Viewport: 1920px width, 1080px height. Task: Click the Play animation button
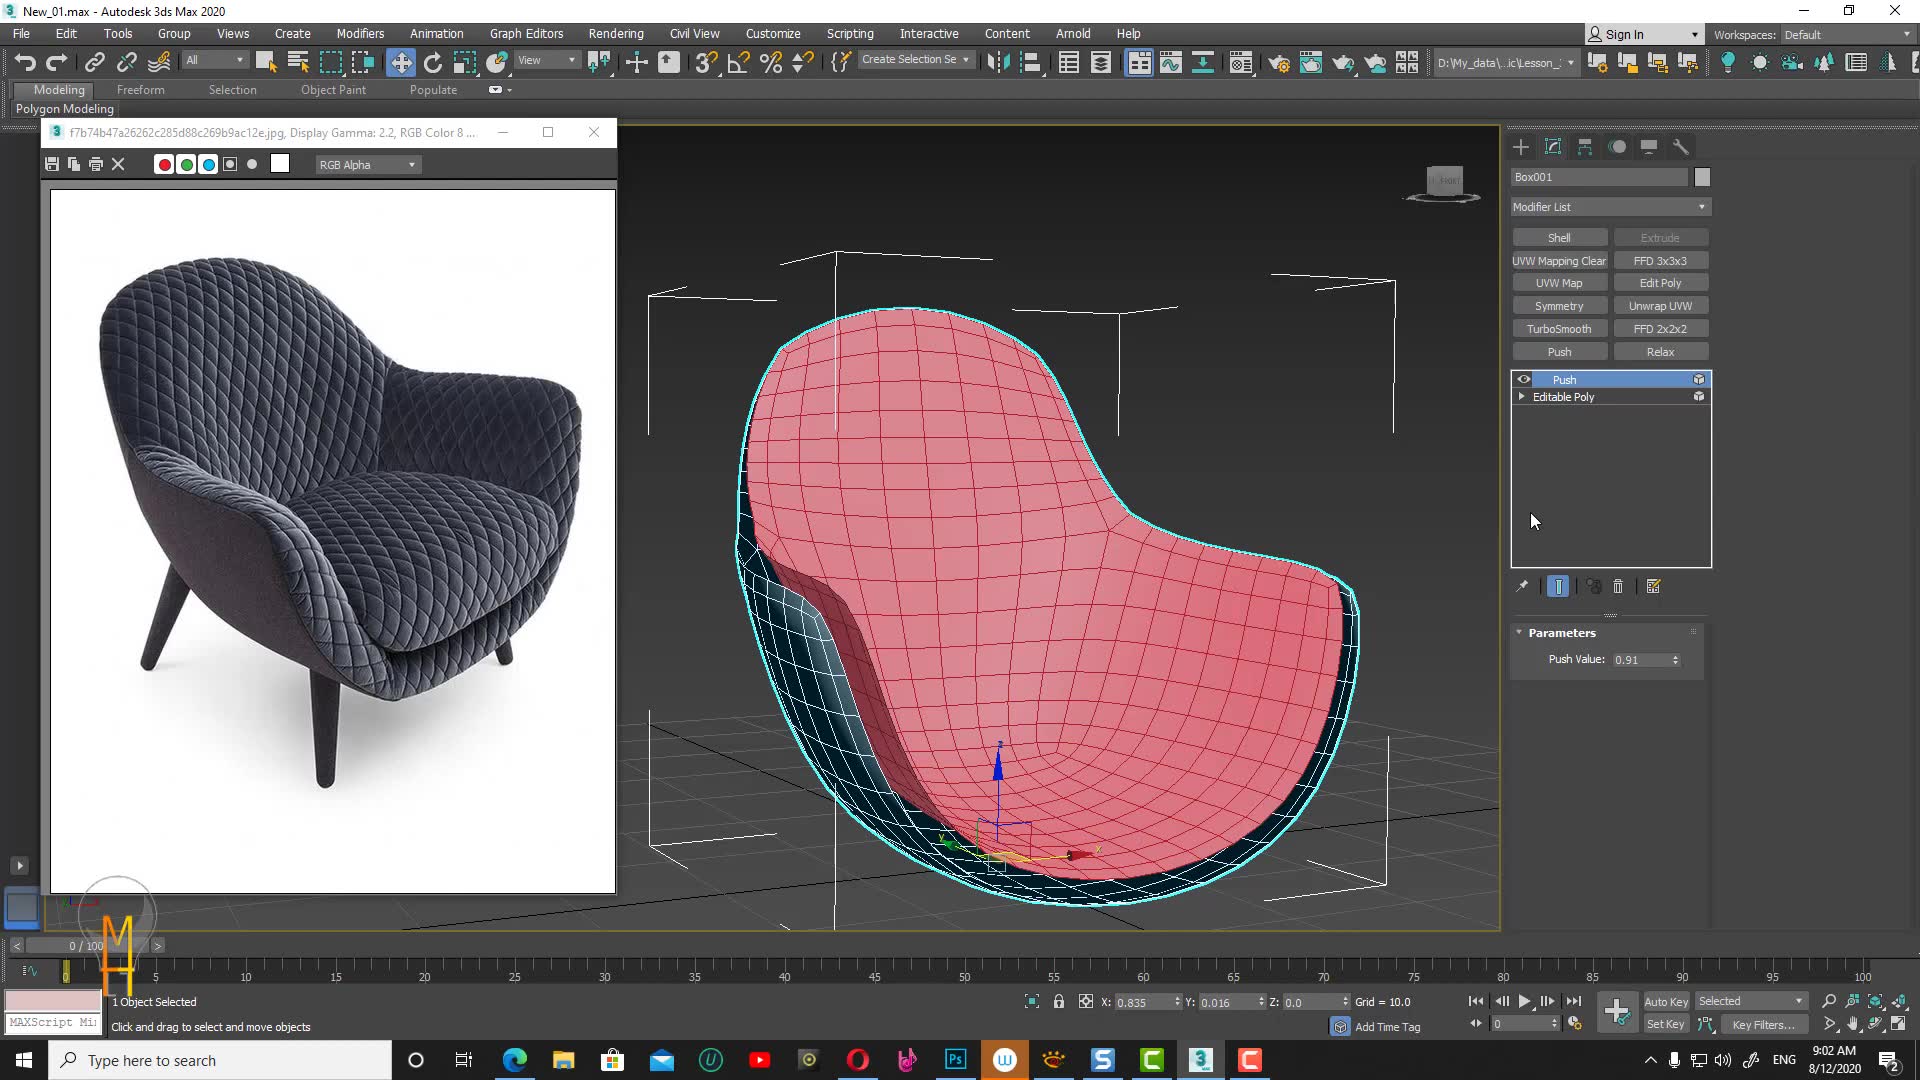tap(1527, 1001)
